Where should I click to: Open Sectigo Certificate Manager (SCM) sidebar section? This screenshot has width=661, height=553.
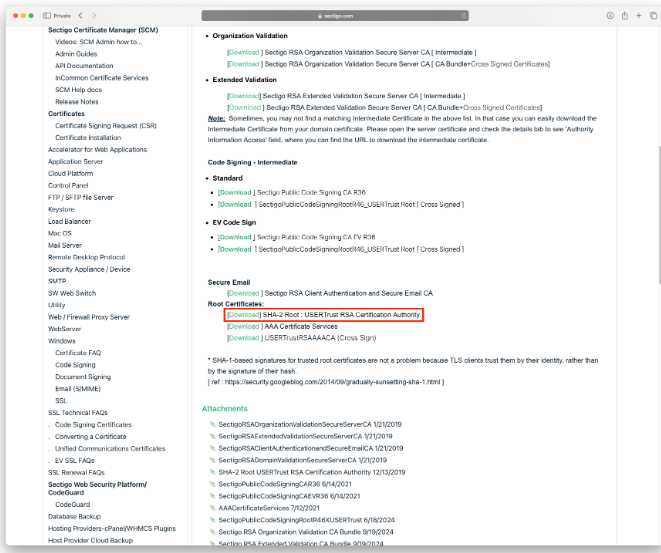click(x=103, y=30)
